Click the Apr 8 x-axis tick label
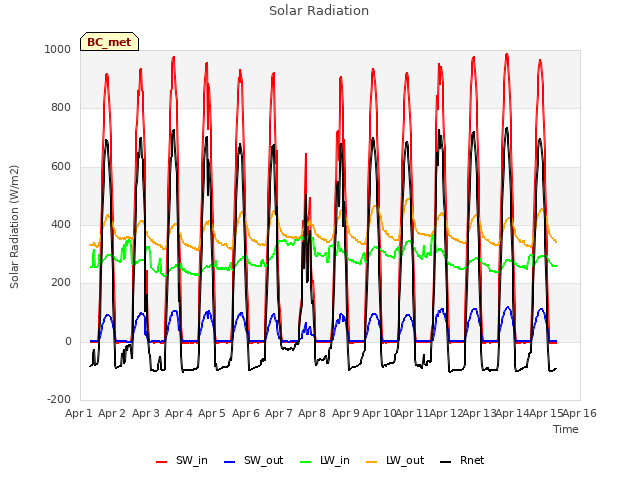Screen dimensions: 640x480 [312, 413]
